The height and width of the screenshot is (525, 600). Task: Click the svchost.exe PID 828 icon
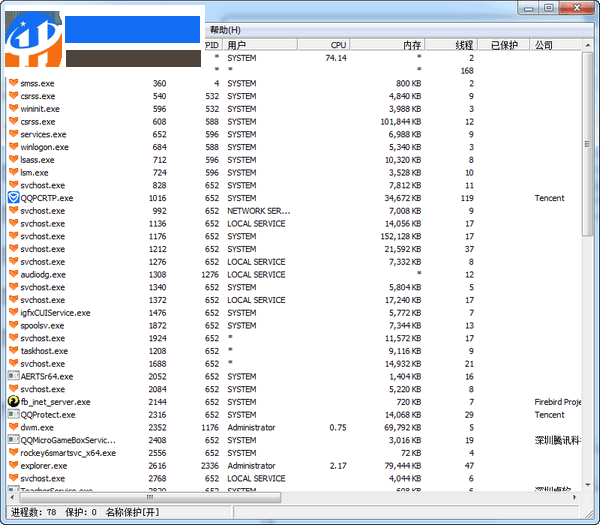[x=13, y=185]
